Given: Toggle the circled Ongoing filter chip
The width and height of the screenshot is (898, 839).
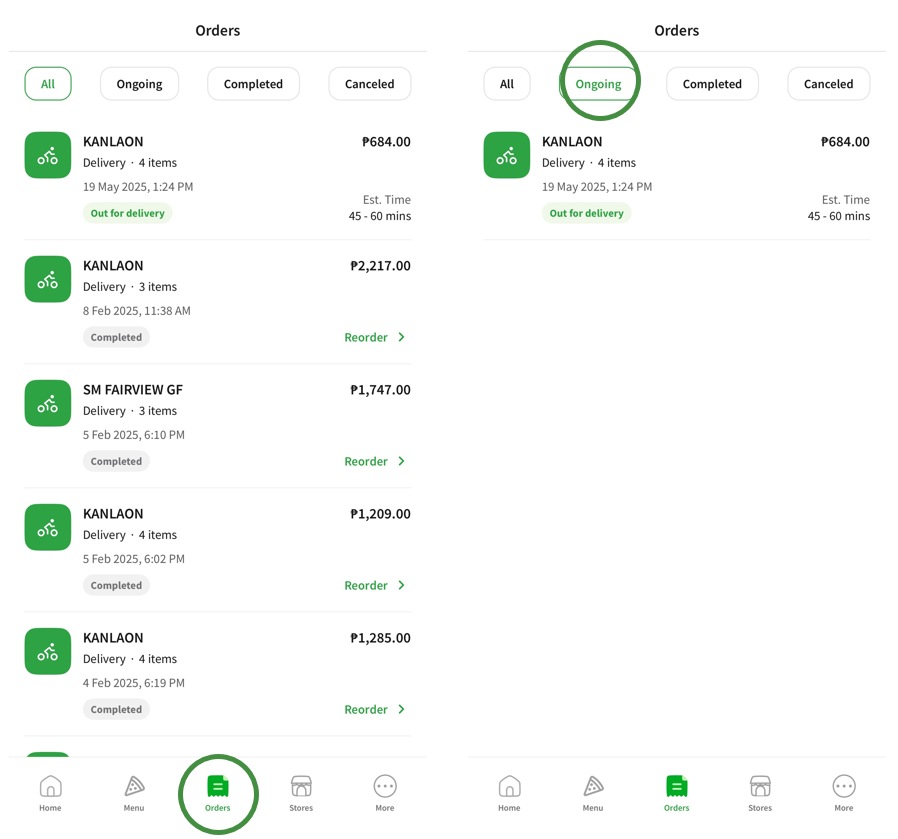Looking at the screenshot, I should (x=598, y=84).
